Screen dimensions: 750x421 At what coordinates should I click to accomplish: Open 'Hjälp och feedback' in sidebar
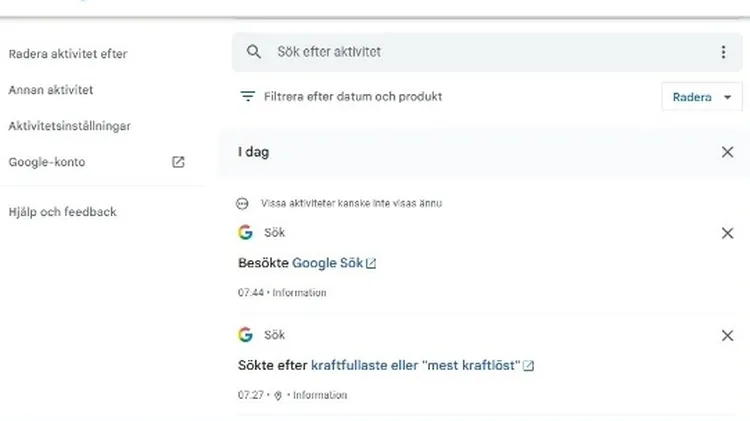click(63, 212)
